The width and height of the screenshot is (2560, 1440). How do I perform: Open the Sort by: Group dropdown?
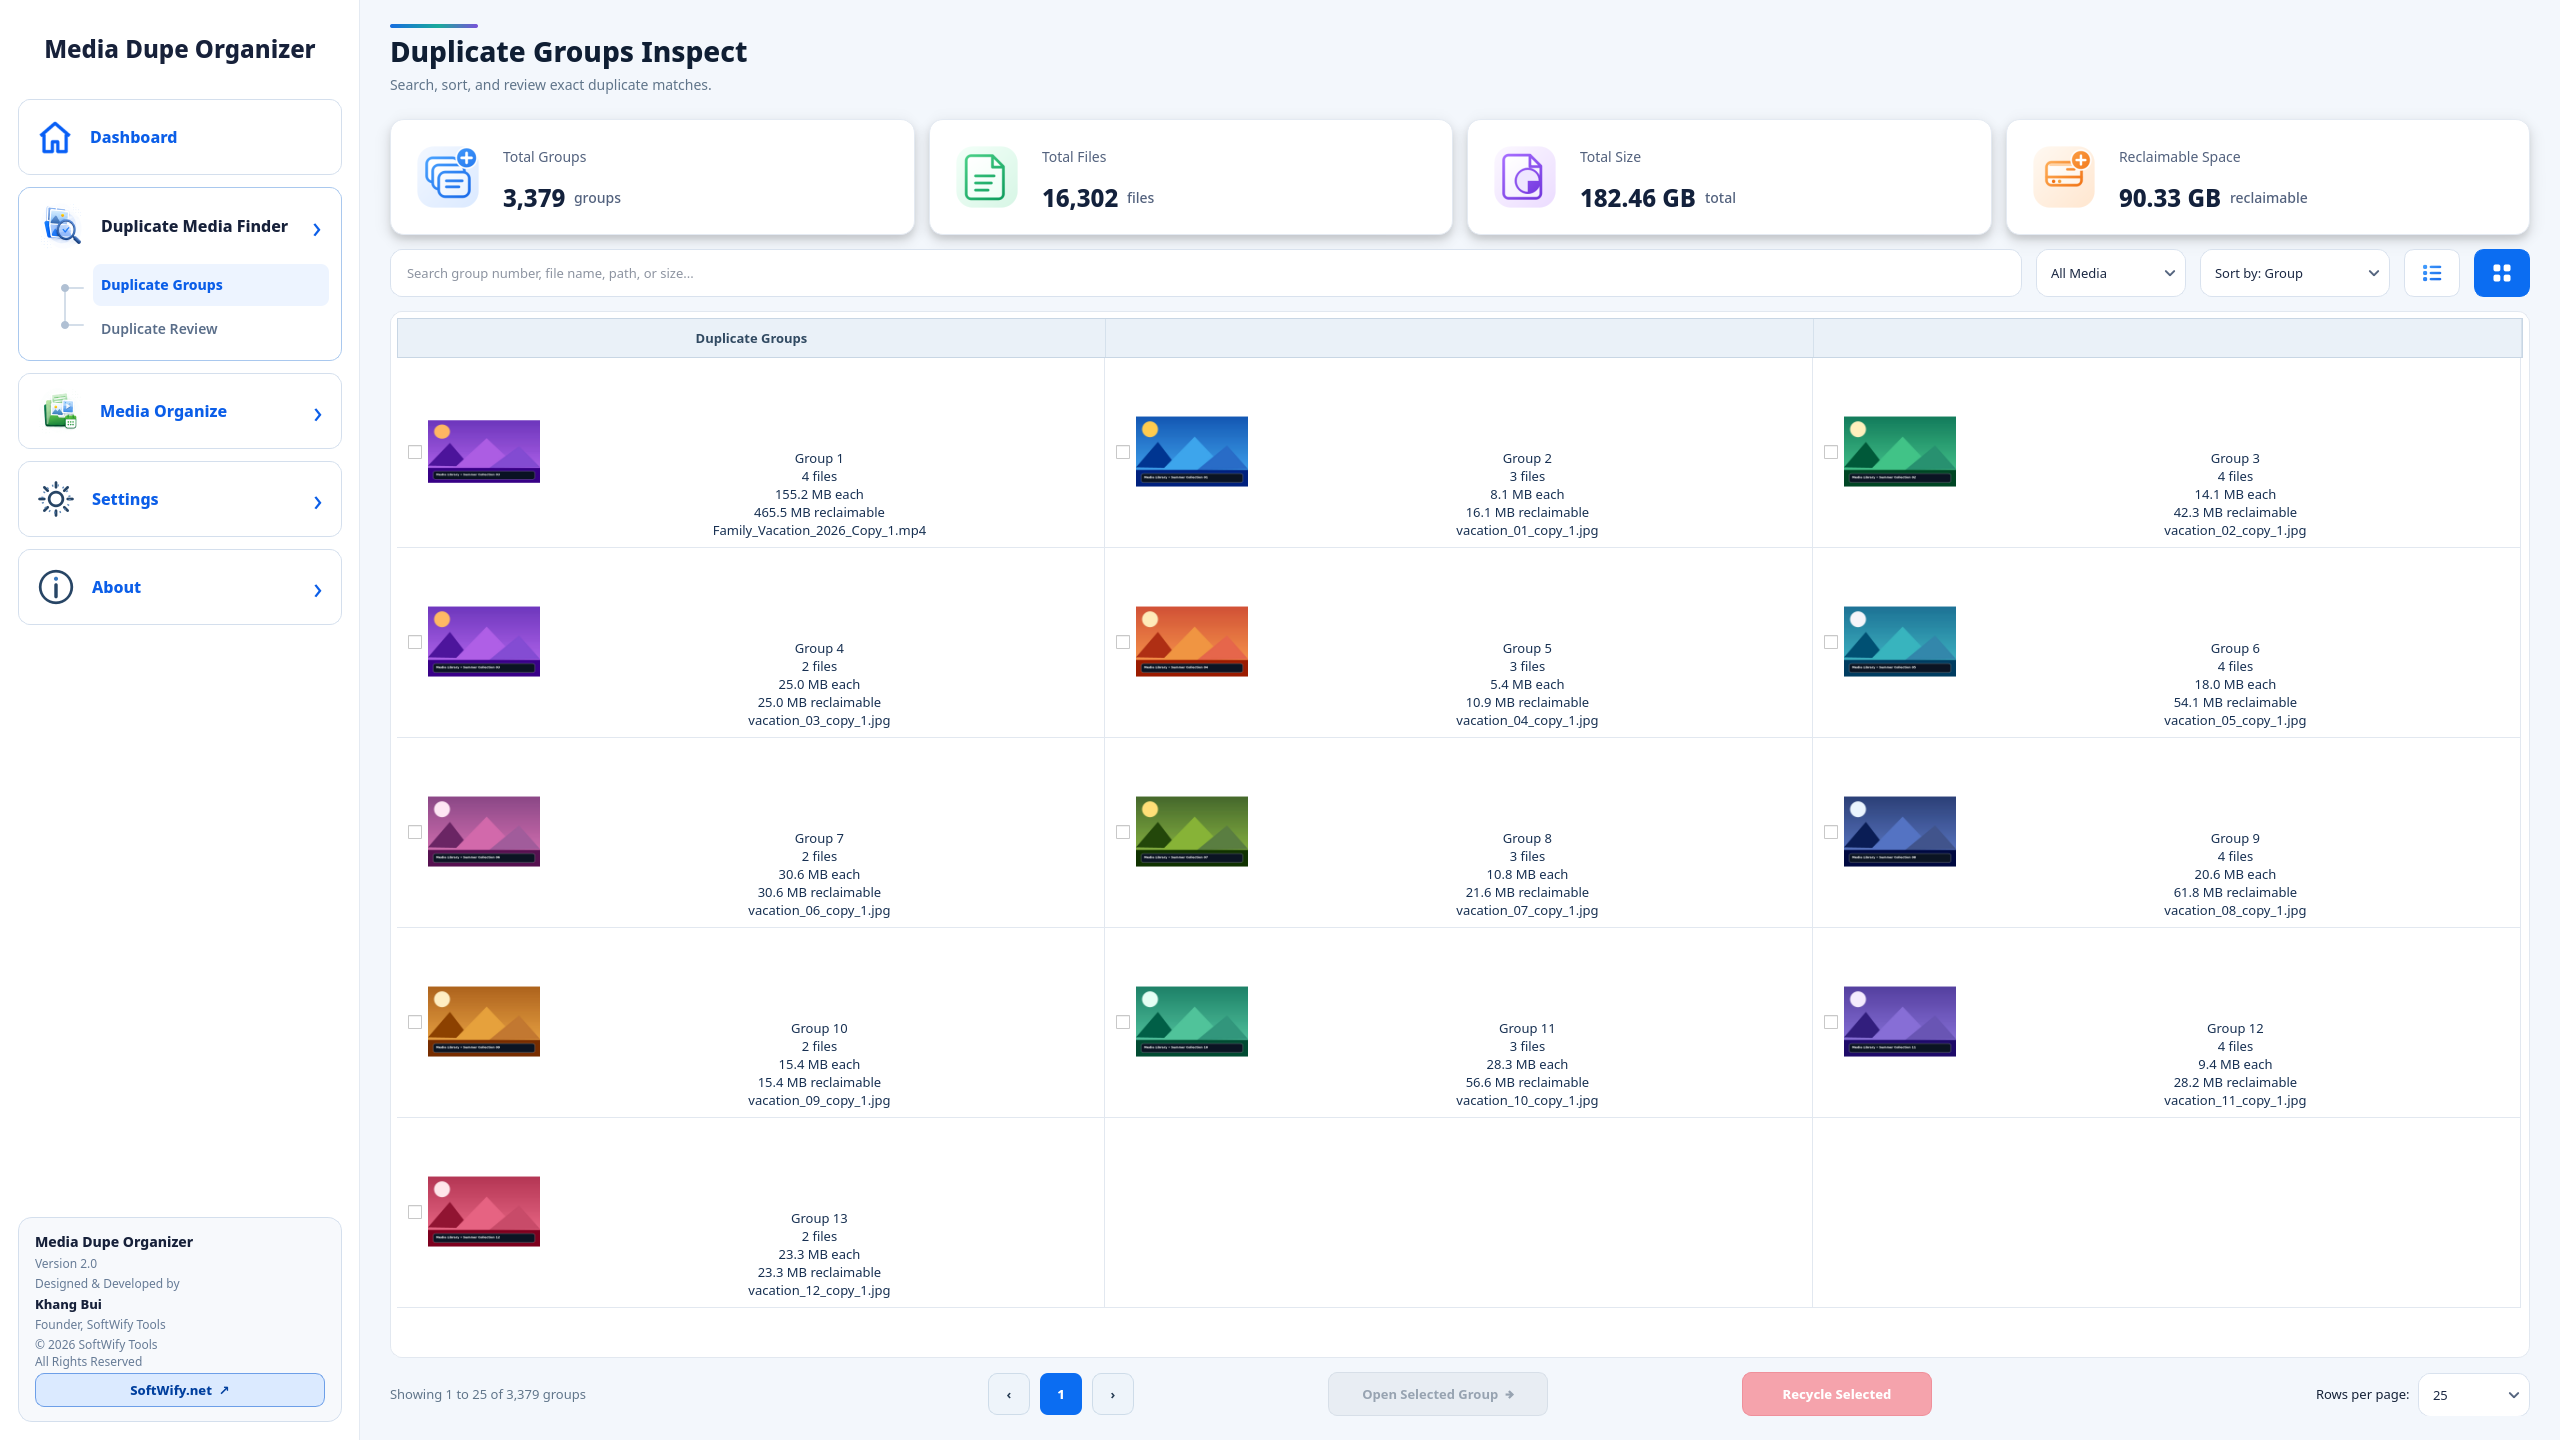[x=2295, y=273]
